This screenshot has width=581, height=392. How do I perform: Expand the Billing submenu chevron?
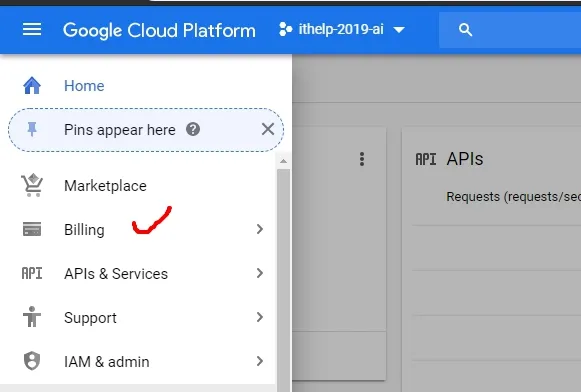coord(260,229)
